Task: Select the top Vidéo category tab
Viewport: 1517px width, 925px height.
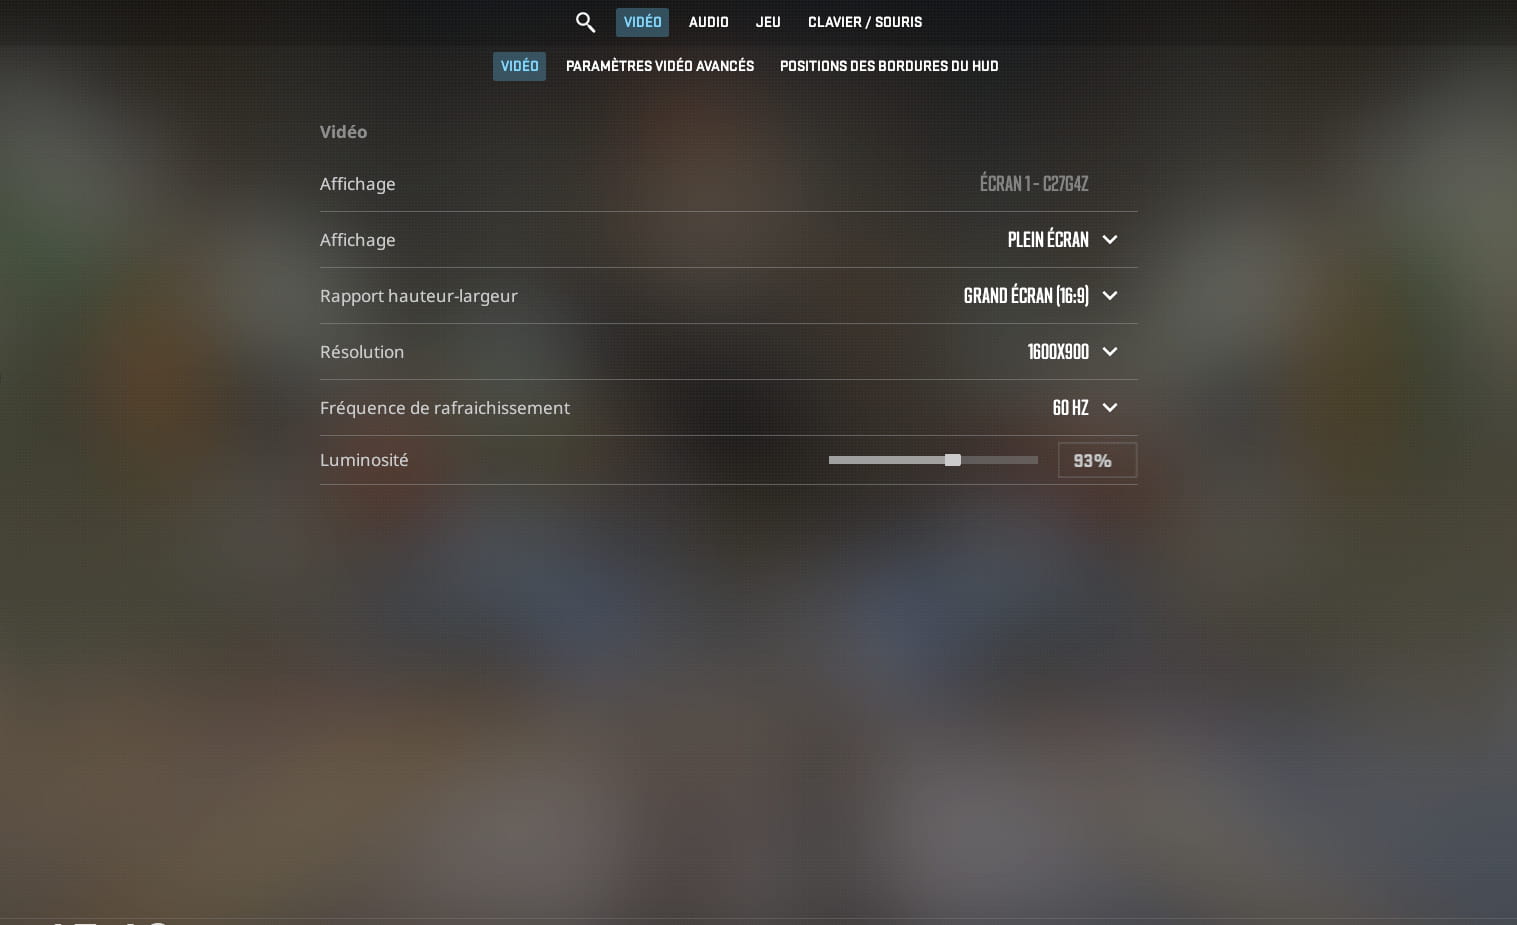Action: [642, 22]
